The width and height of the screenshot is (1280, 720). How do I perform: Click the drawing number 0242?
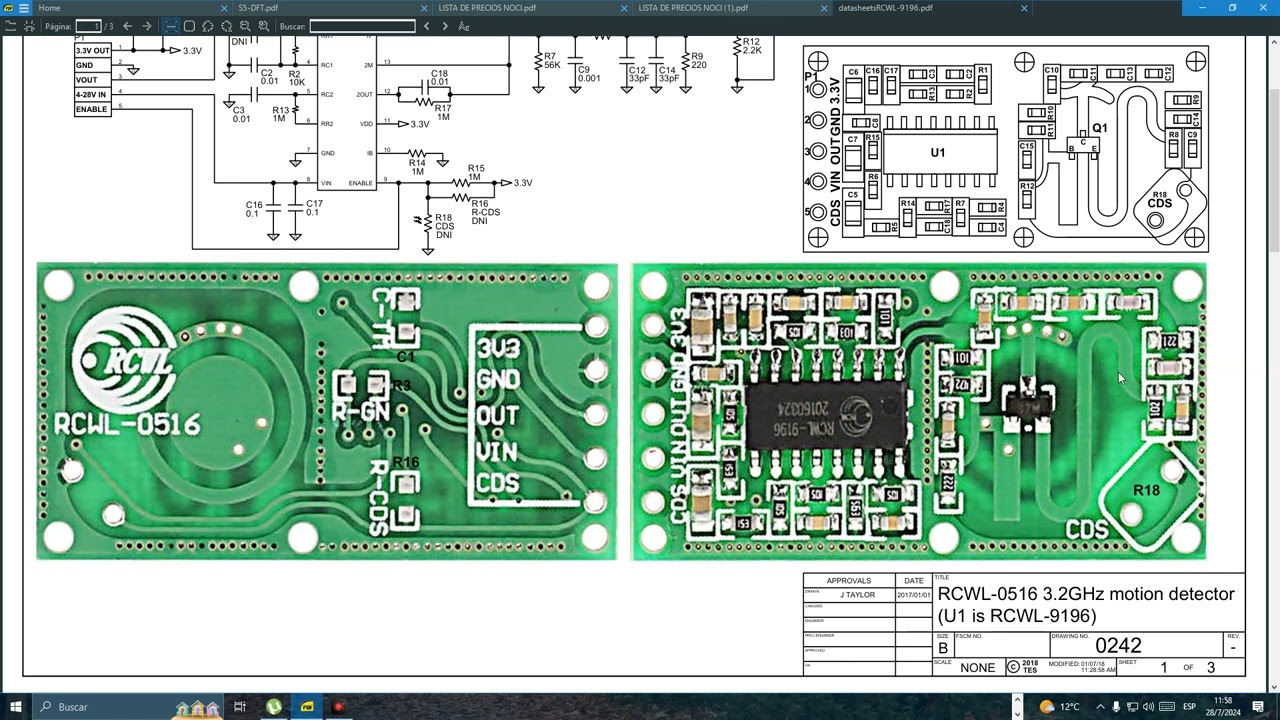pos(1118,646)
